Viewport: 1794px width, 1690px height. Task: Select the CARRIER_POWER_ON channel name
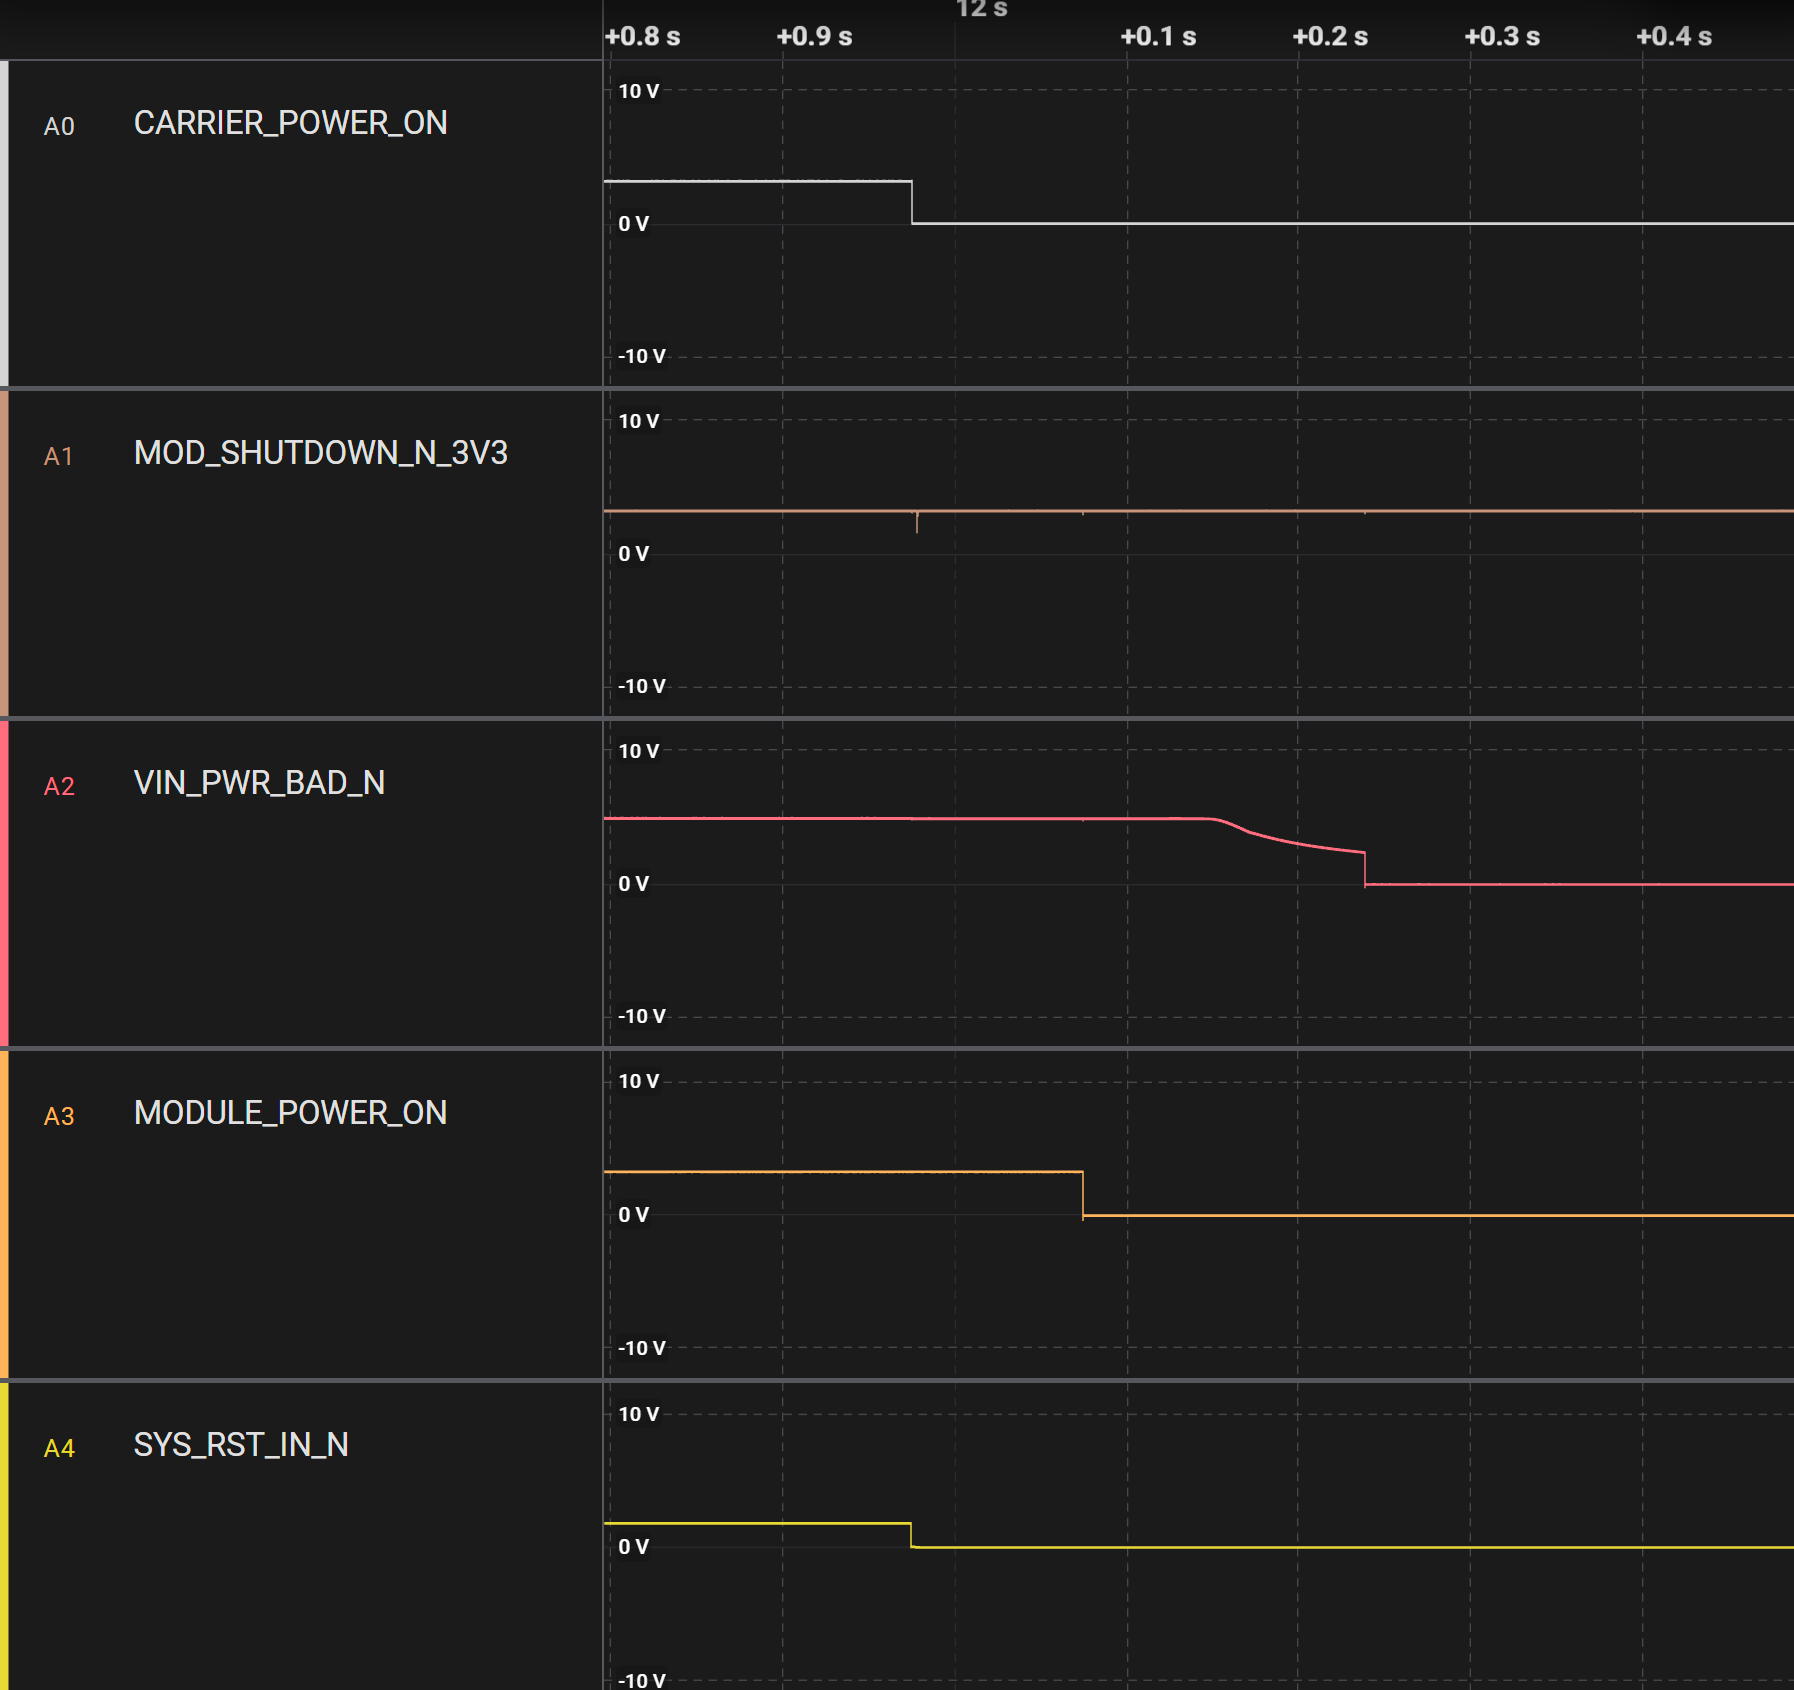(290, 123)
